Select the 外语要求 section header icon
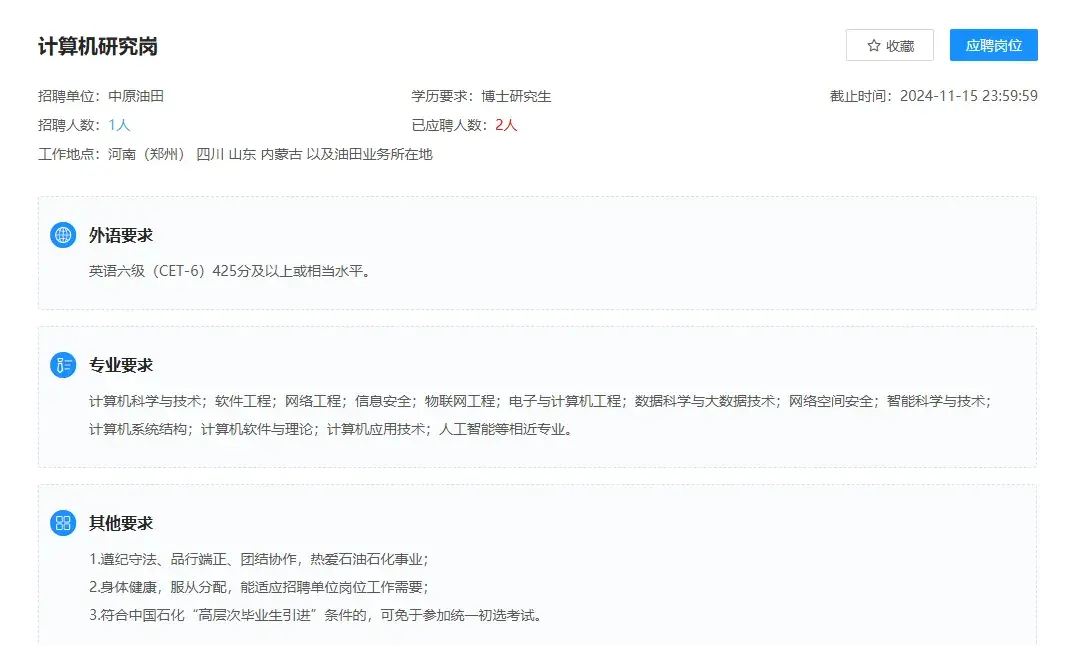 tap(63, 235)
